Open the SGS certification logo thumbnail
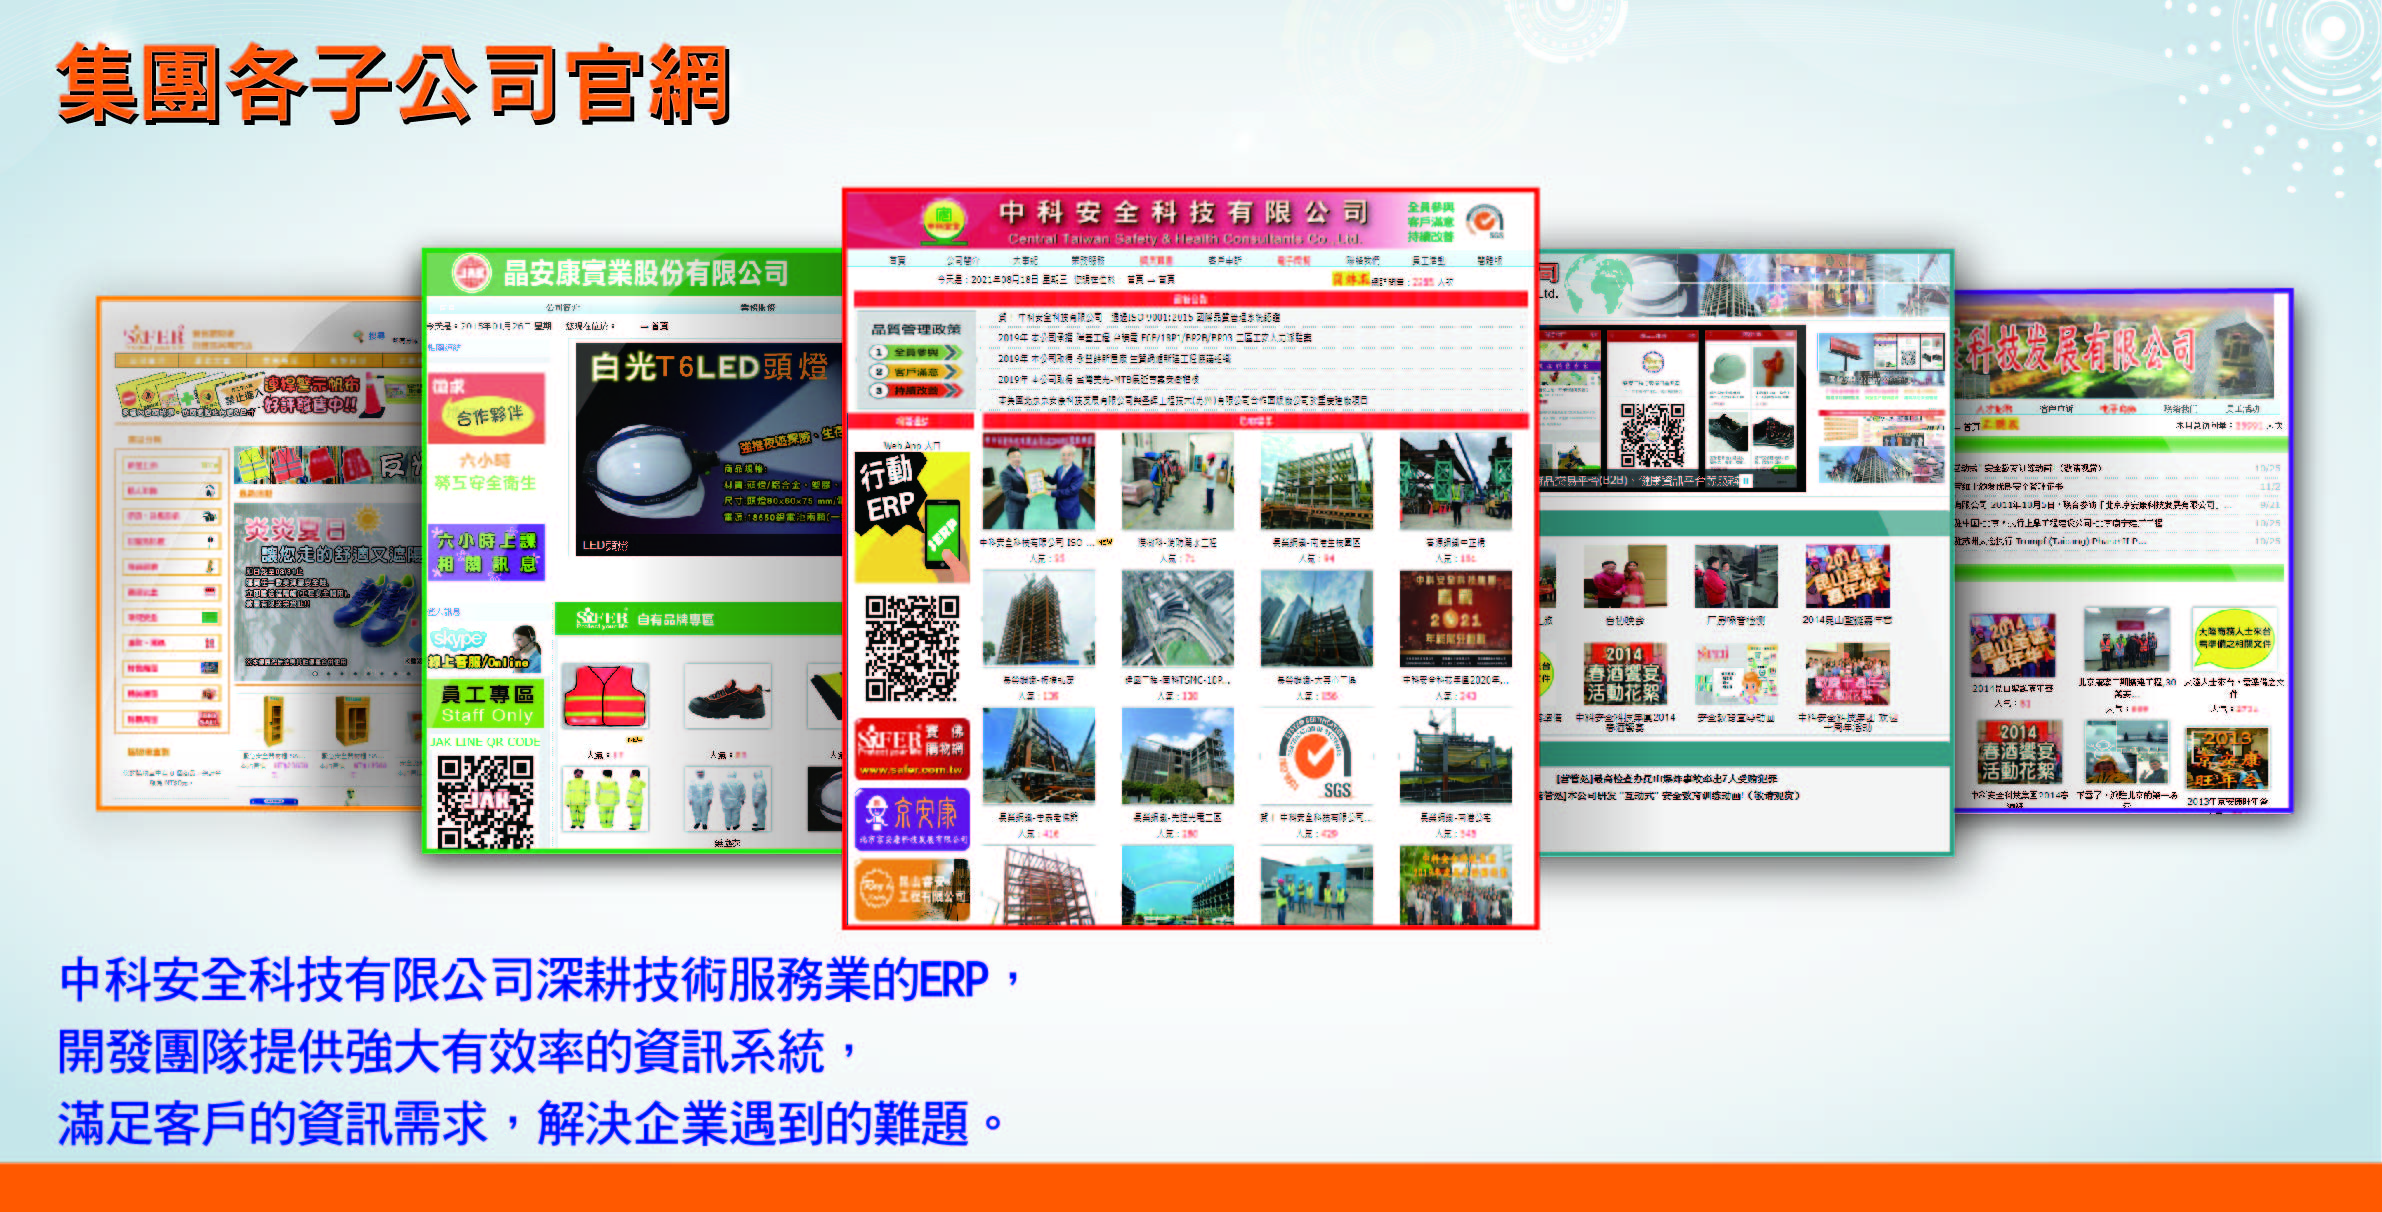This screenshot has width=2382, height=1212. coord(1316,756)
